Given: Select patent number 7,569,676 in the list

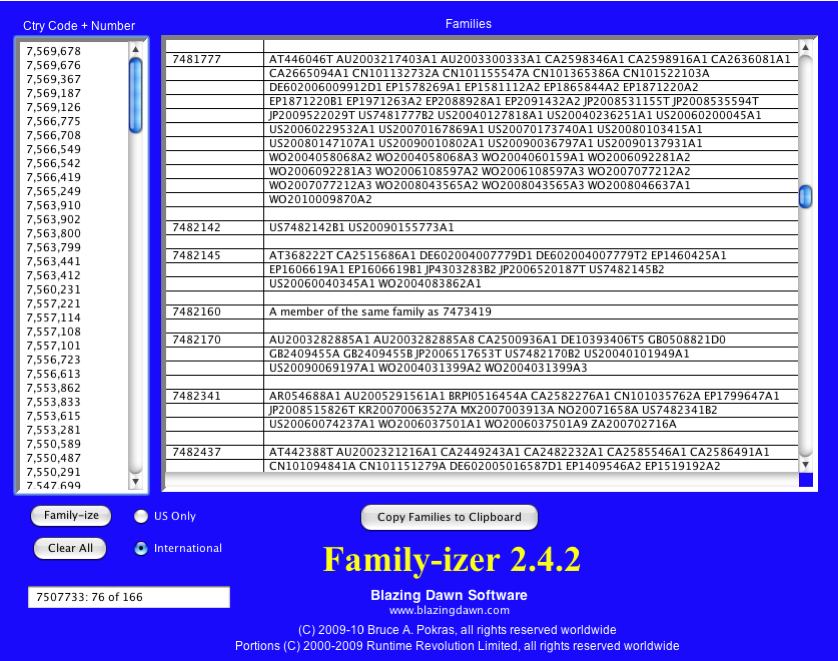Looking at the screenshot, I should pos(53,65).
